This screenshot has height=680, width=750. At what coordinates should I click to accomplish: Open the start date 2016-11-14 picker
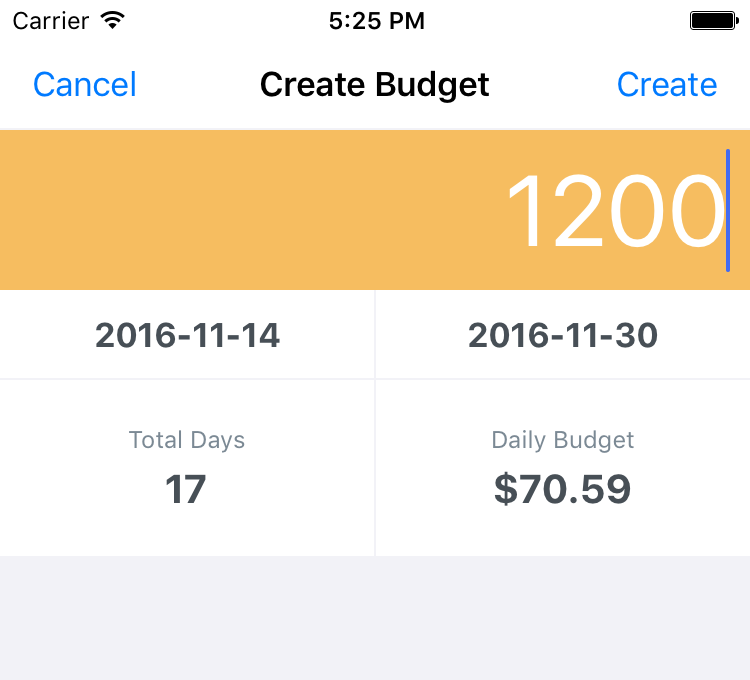187,335
